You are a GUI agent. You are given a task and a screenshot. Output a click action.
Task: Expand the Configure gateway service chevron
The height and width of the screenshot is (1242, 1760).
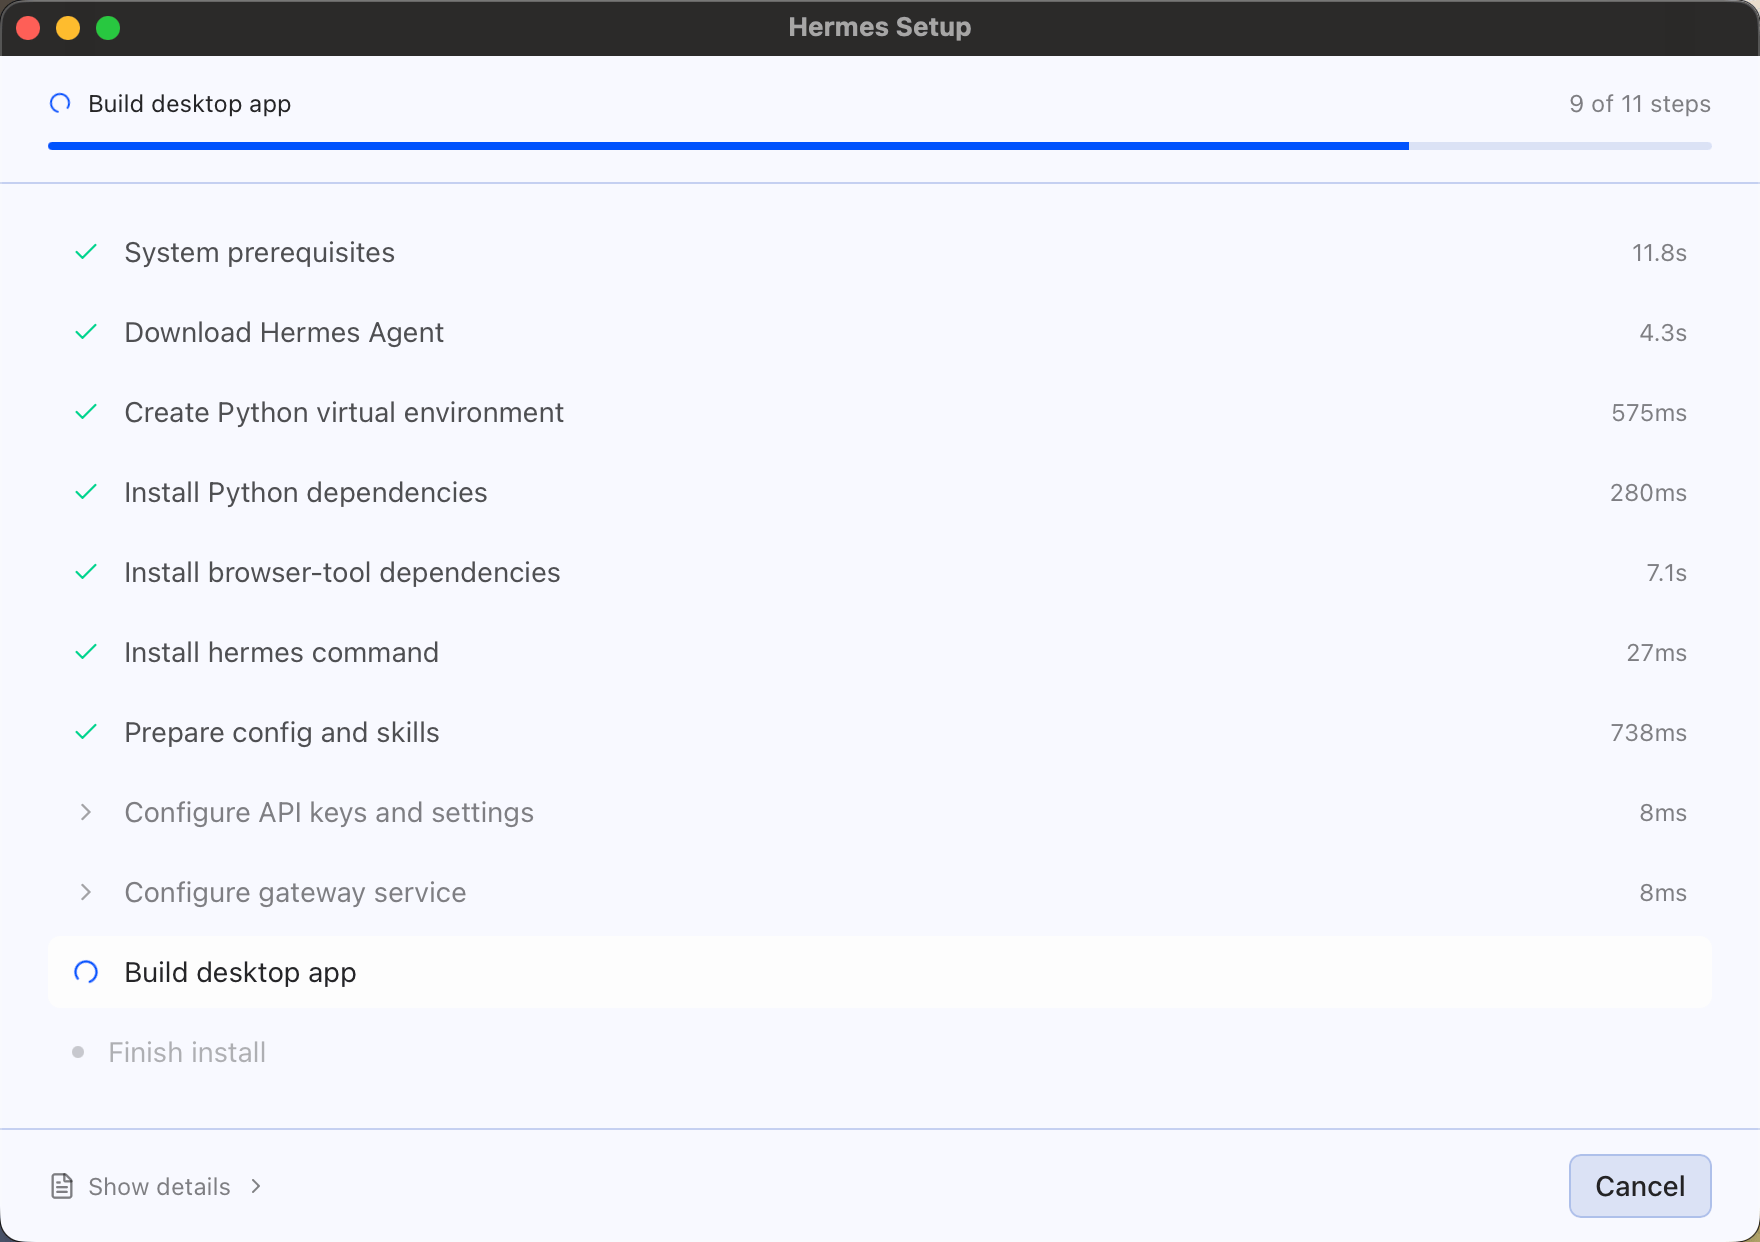pyautogui.click(x=86, y=892)
